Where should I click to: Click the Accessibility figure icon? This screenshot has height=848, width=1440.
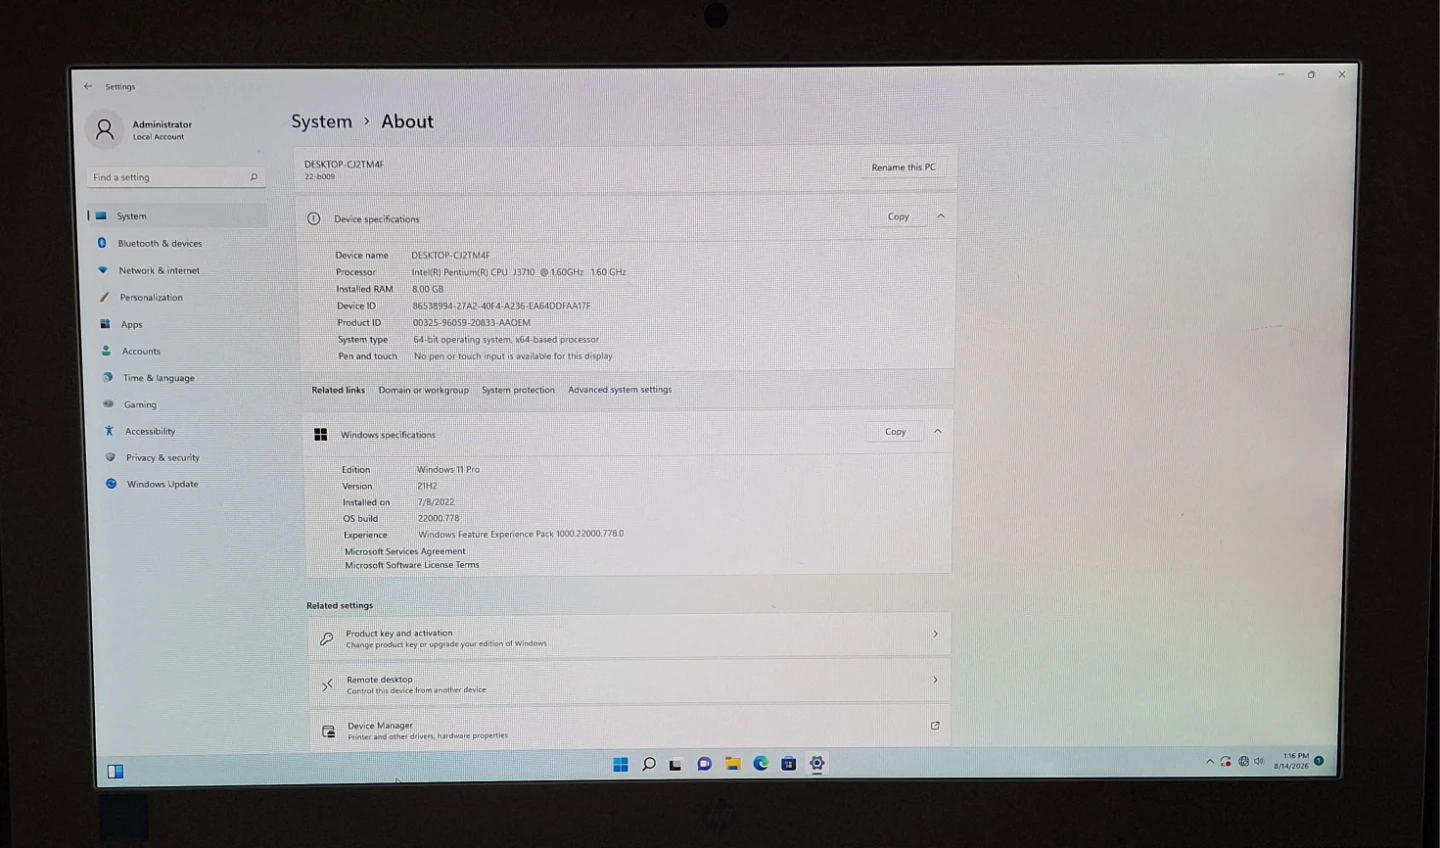click(109, 430)
